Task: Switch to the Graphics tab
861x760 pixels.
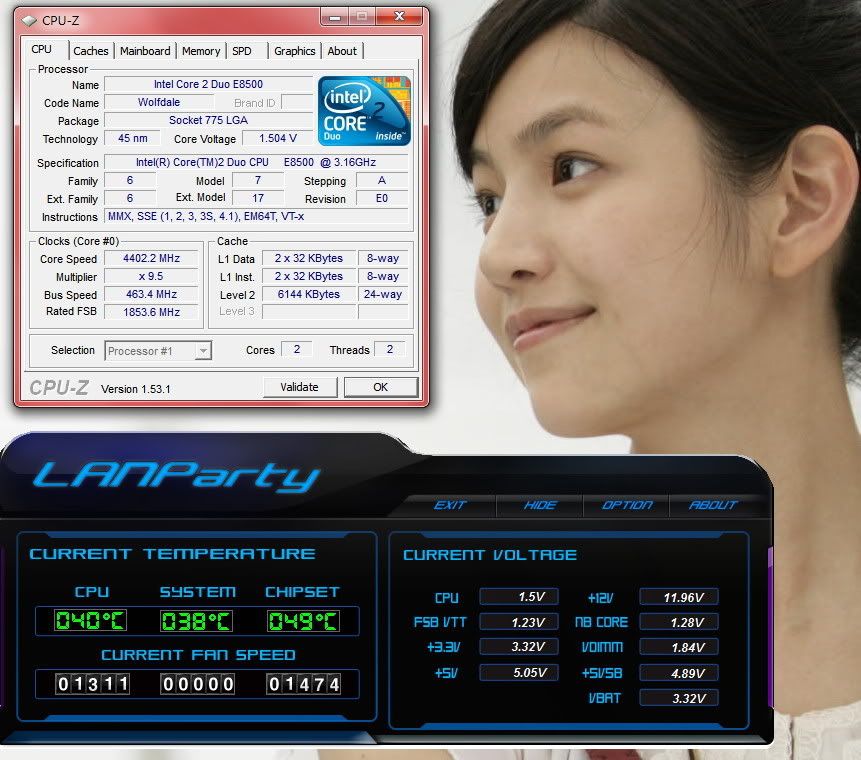Action: pyautogui.click(x=294, y=51)
